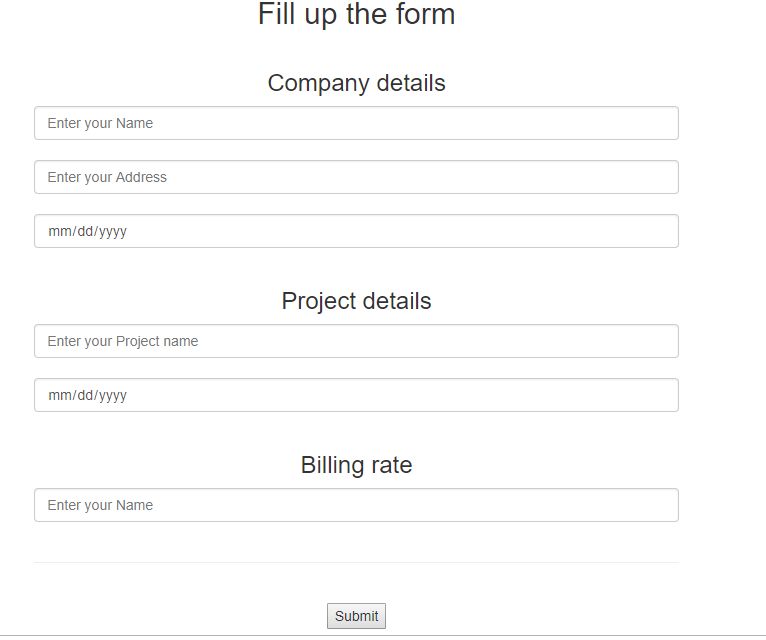
Task: Focus the input under Billing rate heading
Action: pos(356,505)
